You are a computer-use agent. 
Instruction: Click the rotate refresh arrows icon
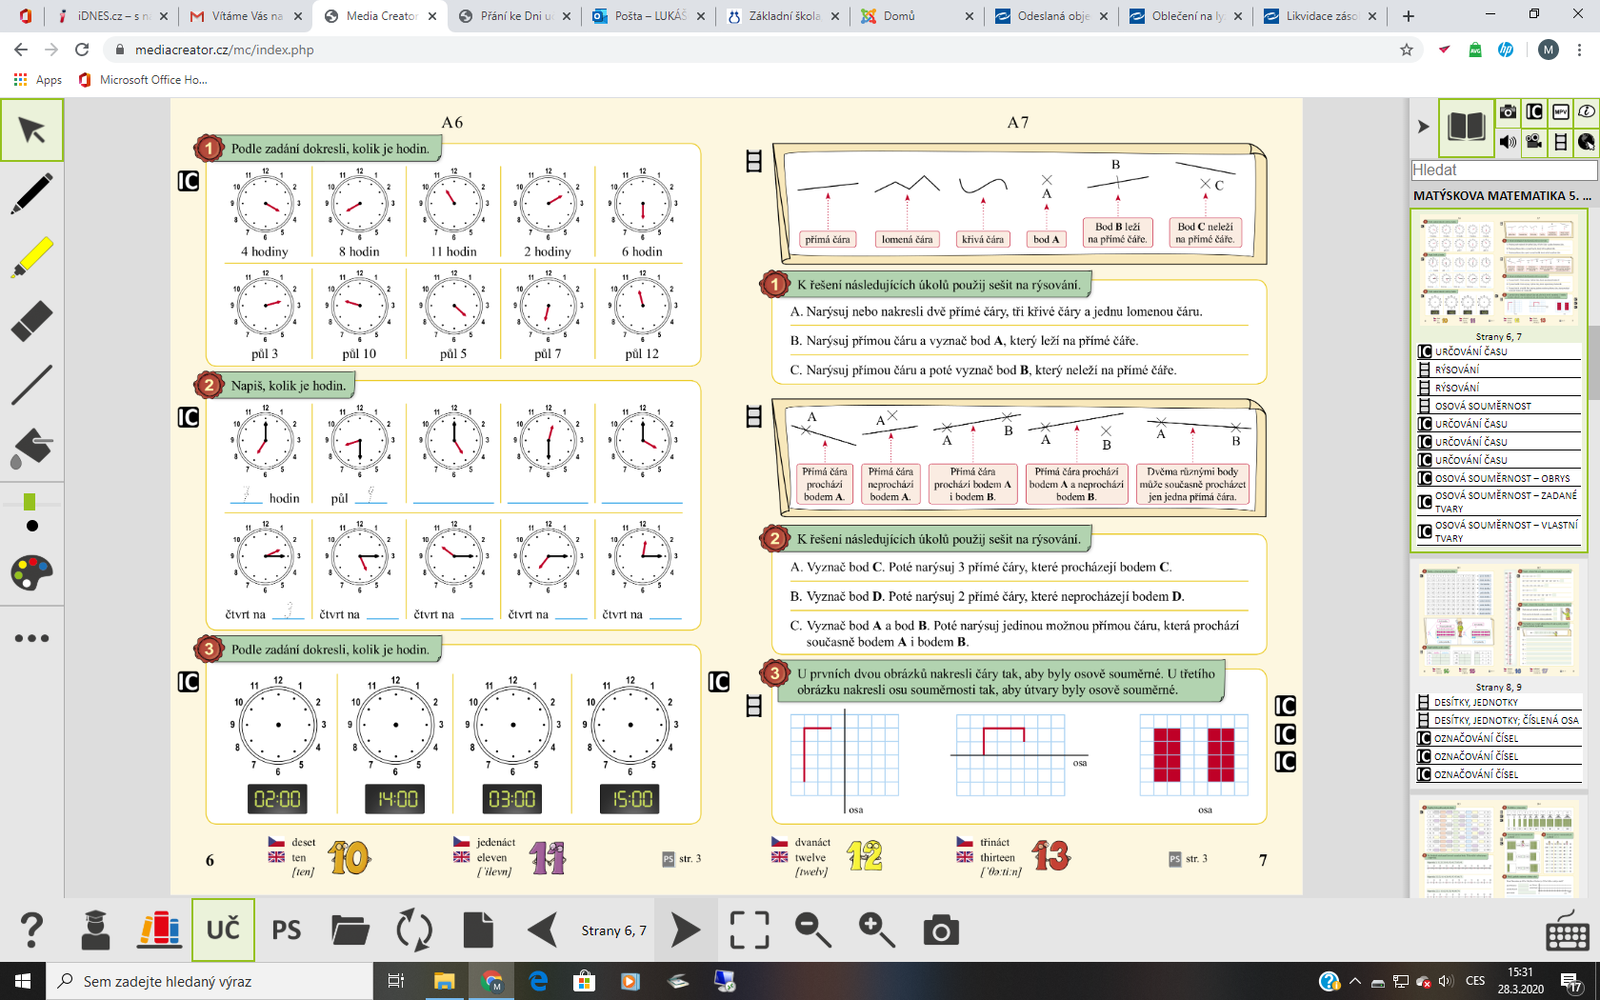tap(414, 930)
